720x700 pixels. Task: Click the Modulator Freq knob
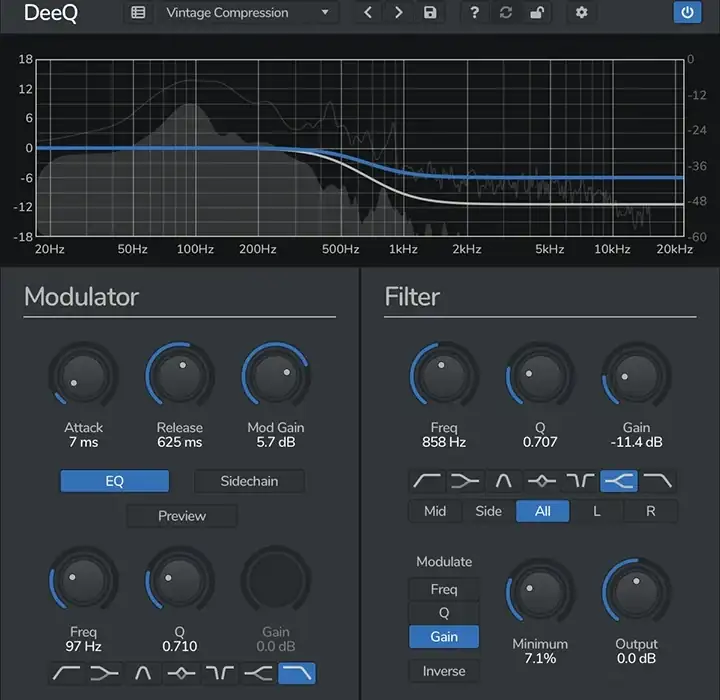click(83, 581)
